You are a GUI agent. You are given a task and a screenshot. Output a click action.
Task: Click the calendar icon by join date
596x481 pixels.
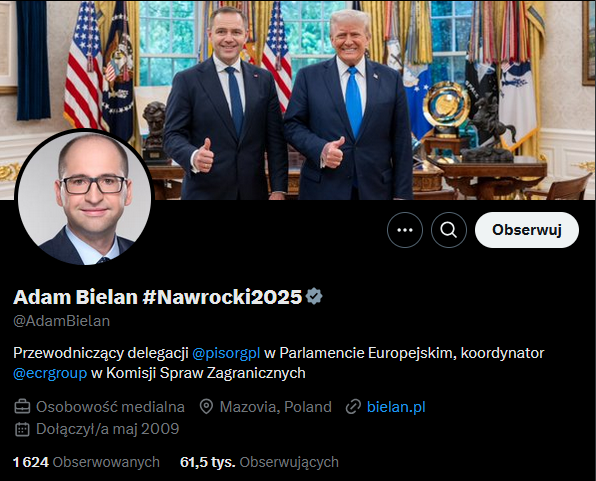[22, 429]
